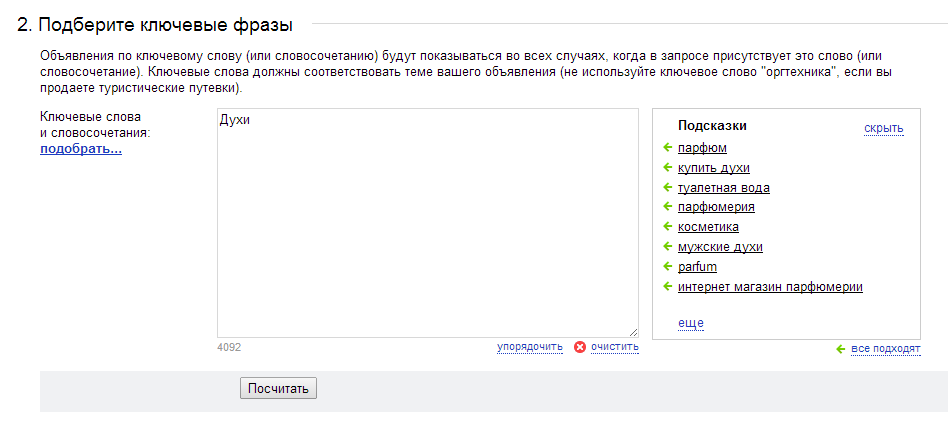
Task: Click the Посчитать button
Action: coord(278,388)
